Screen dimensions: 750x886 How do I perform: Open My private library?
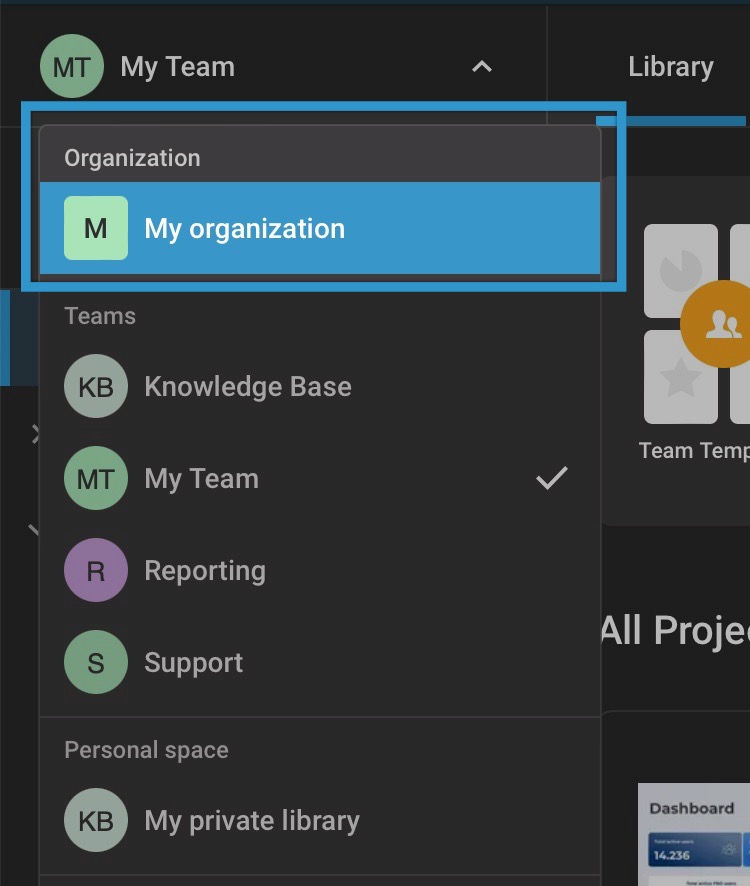coord(251,820)
